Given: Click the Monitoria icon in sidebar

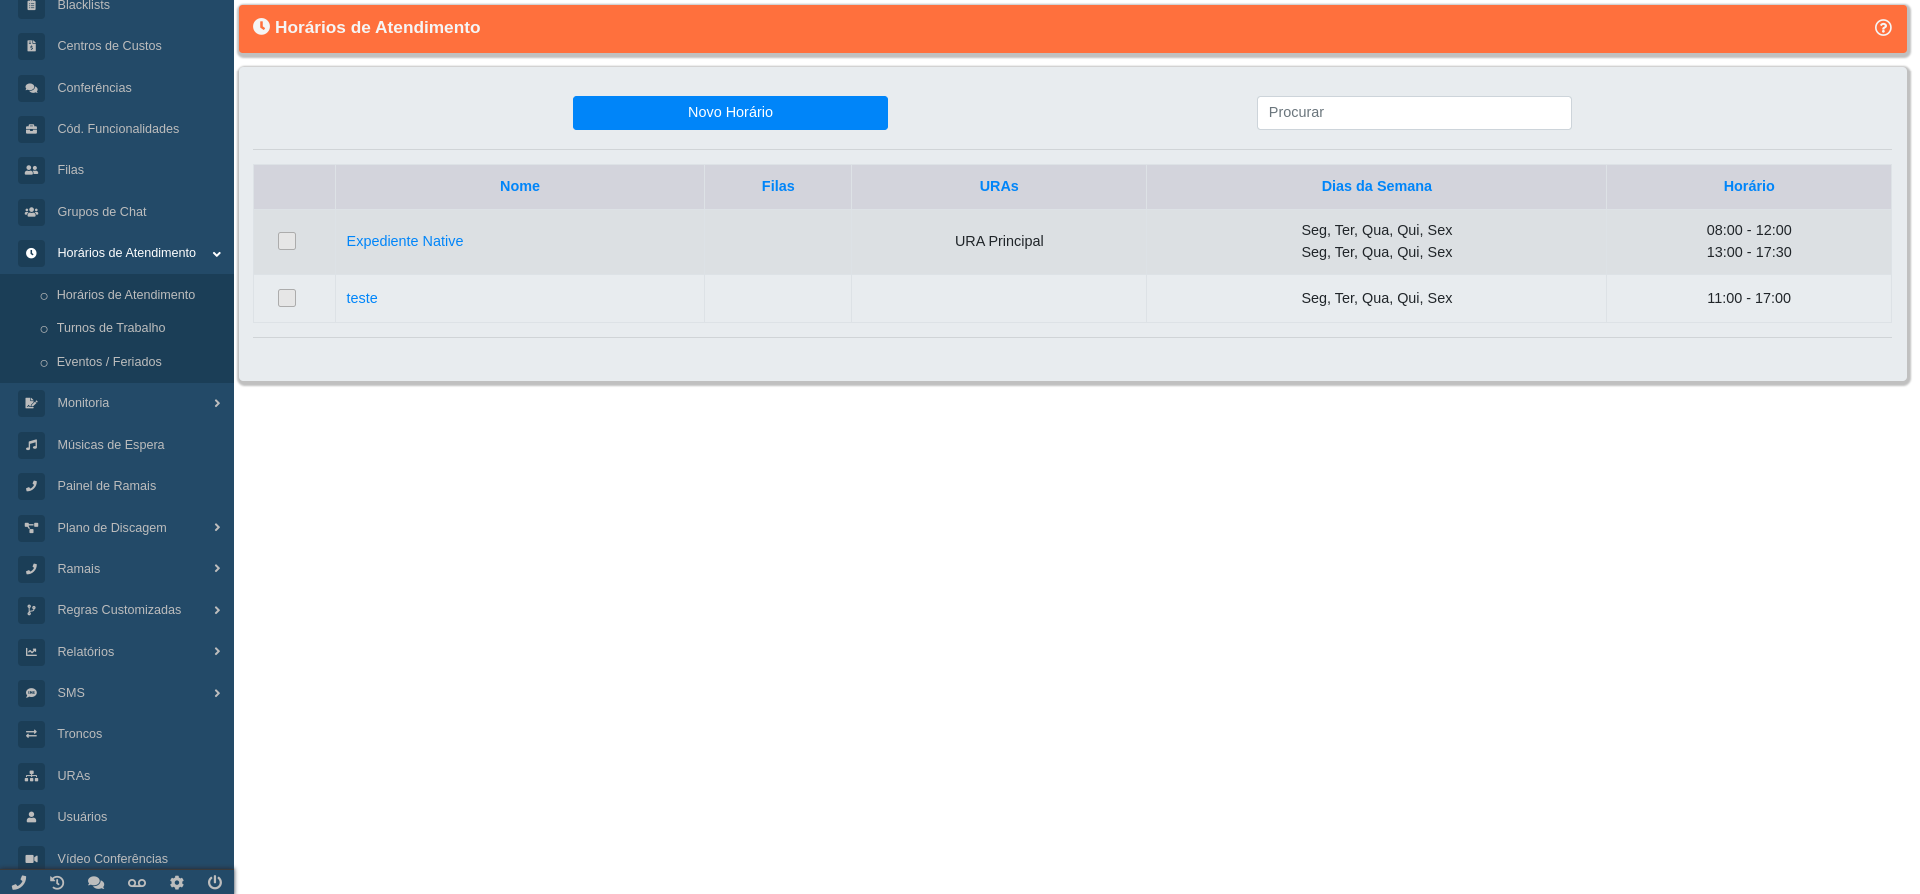Looking at the screenshot, I should pyautogui.click(x=31, y=403).
